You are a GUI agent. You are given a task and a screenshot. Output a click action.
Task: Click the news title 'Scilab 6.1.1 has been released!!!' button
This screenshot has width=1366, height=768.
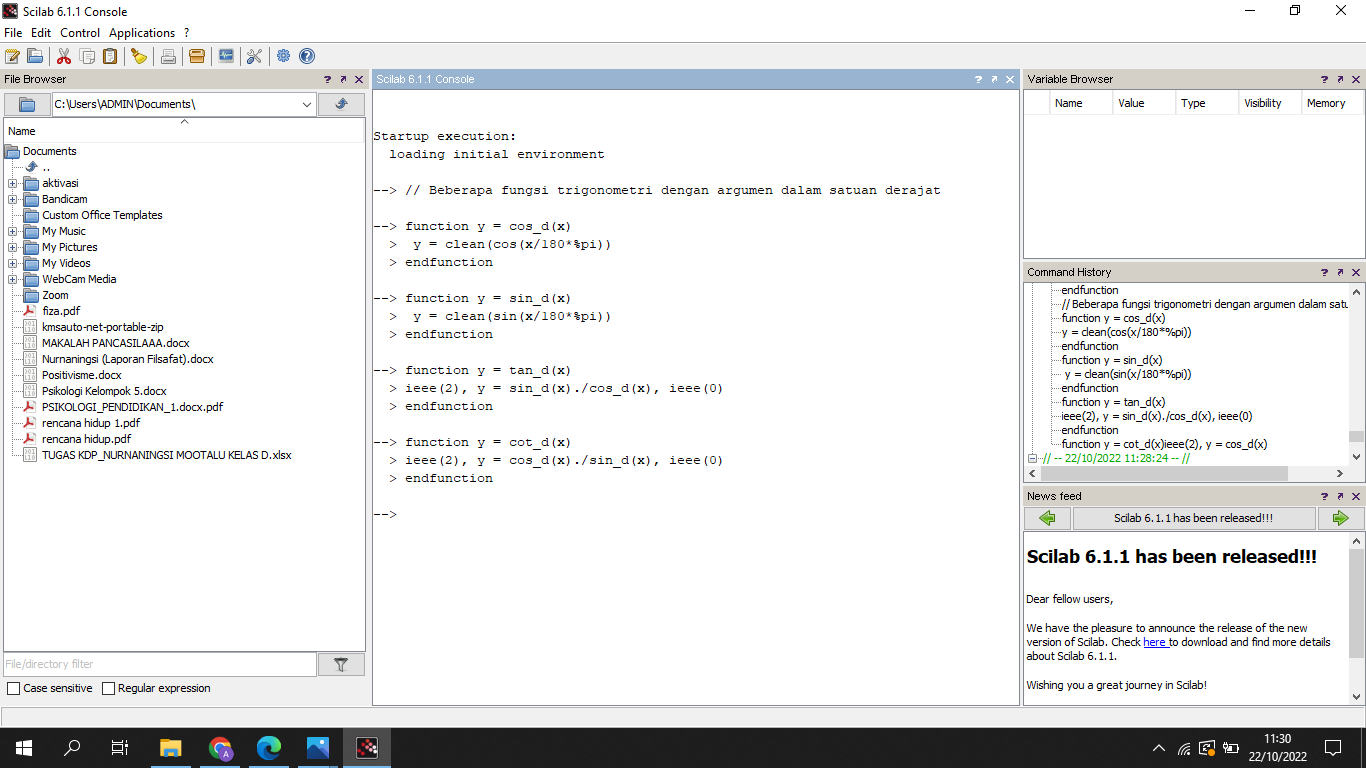click(x=1194, y=518)
